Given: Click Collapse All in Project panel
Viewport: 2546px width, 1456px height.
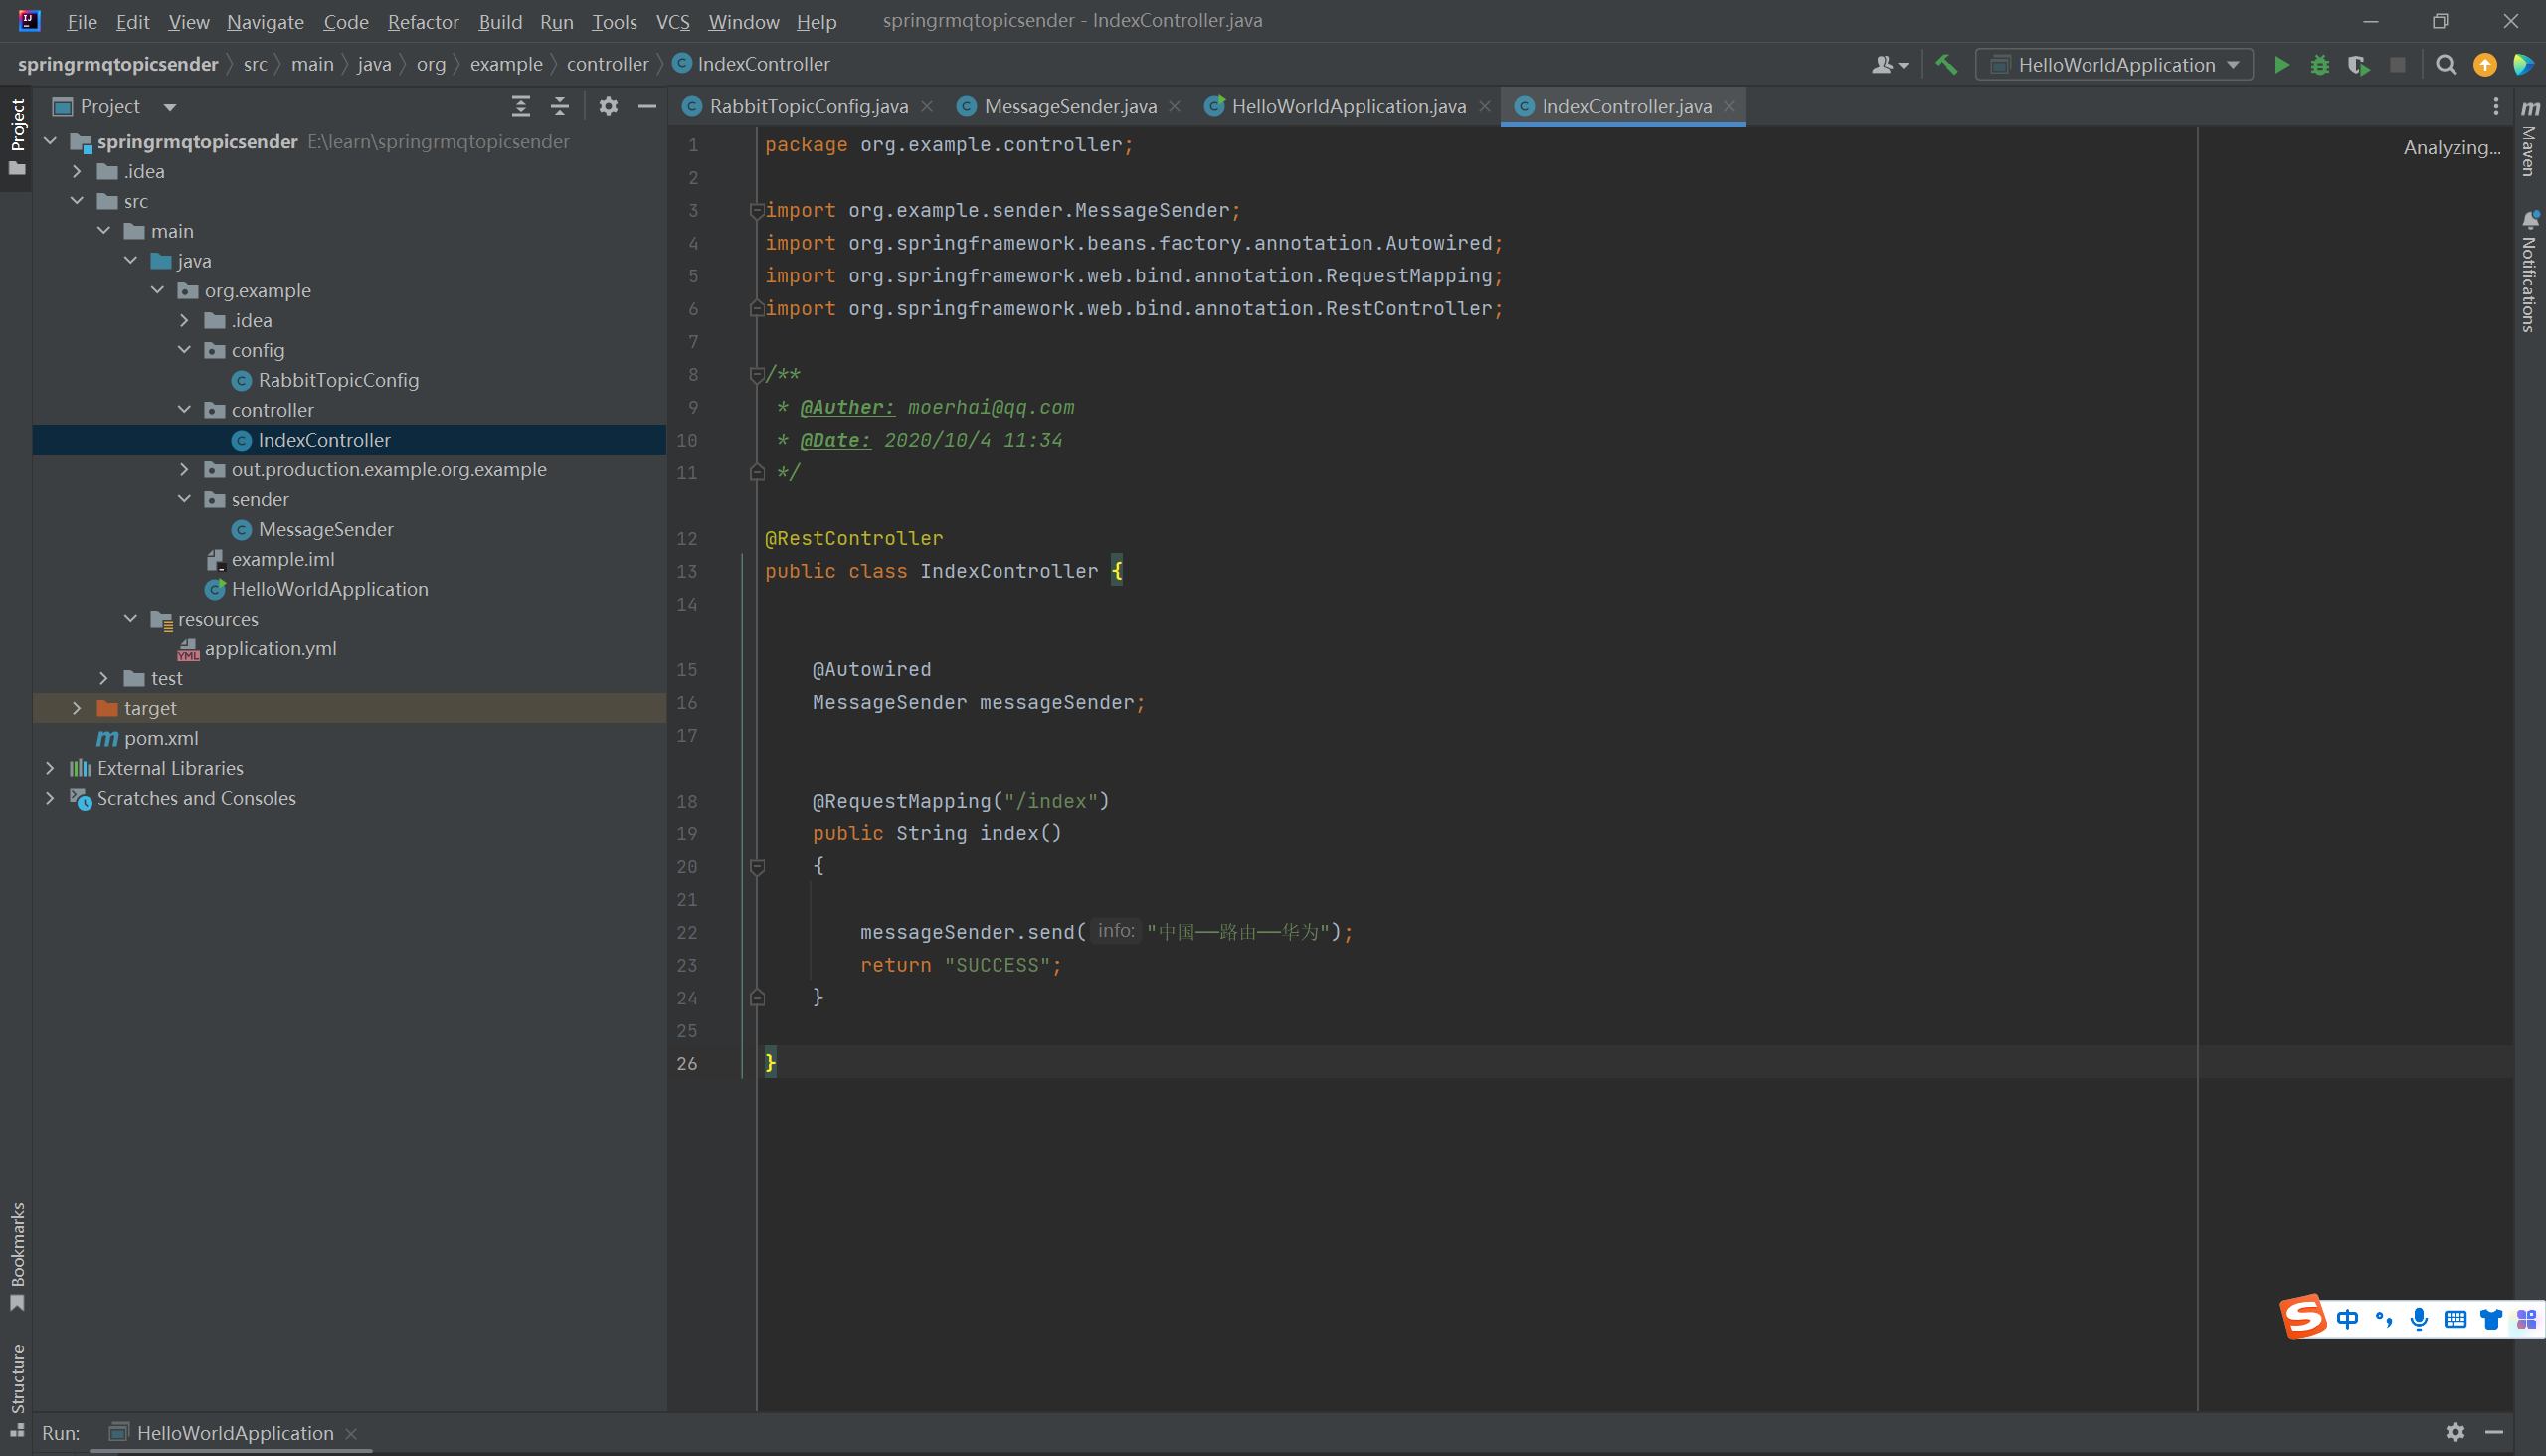Looking at the screenshot, I should 560,106.
